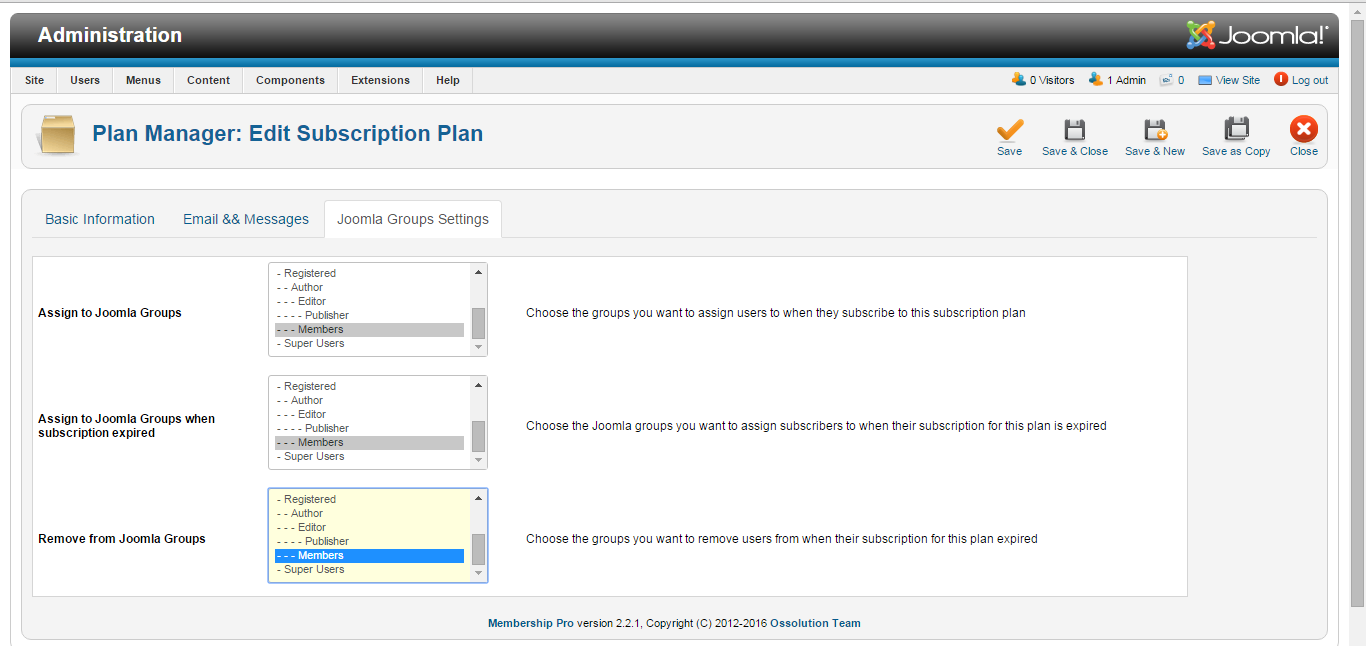Select Publisher in Remove from Joomla Groups list
The height and width of the screenshot is (646, 1366).
(370, 541)
